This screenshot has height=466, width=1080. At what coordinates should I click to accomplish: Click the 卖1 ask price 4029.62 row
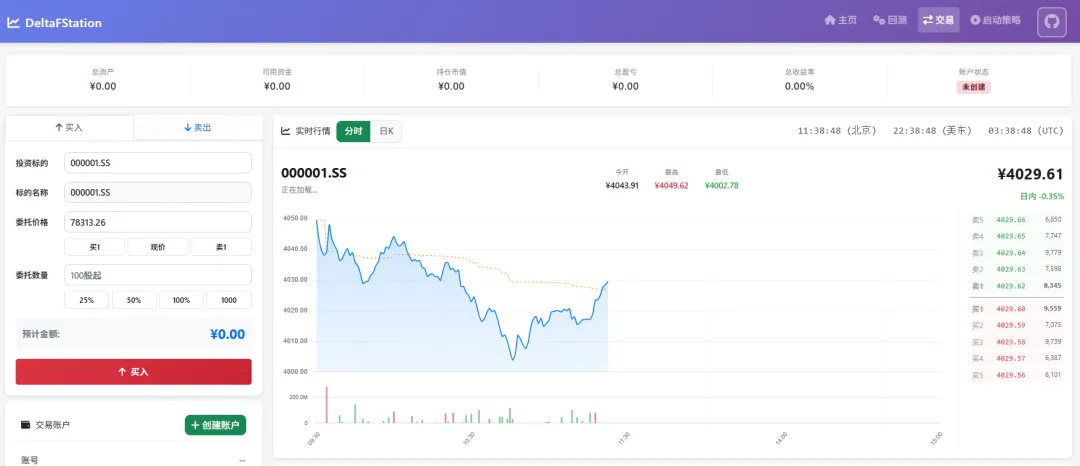[x=1016, y=286]
